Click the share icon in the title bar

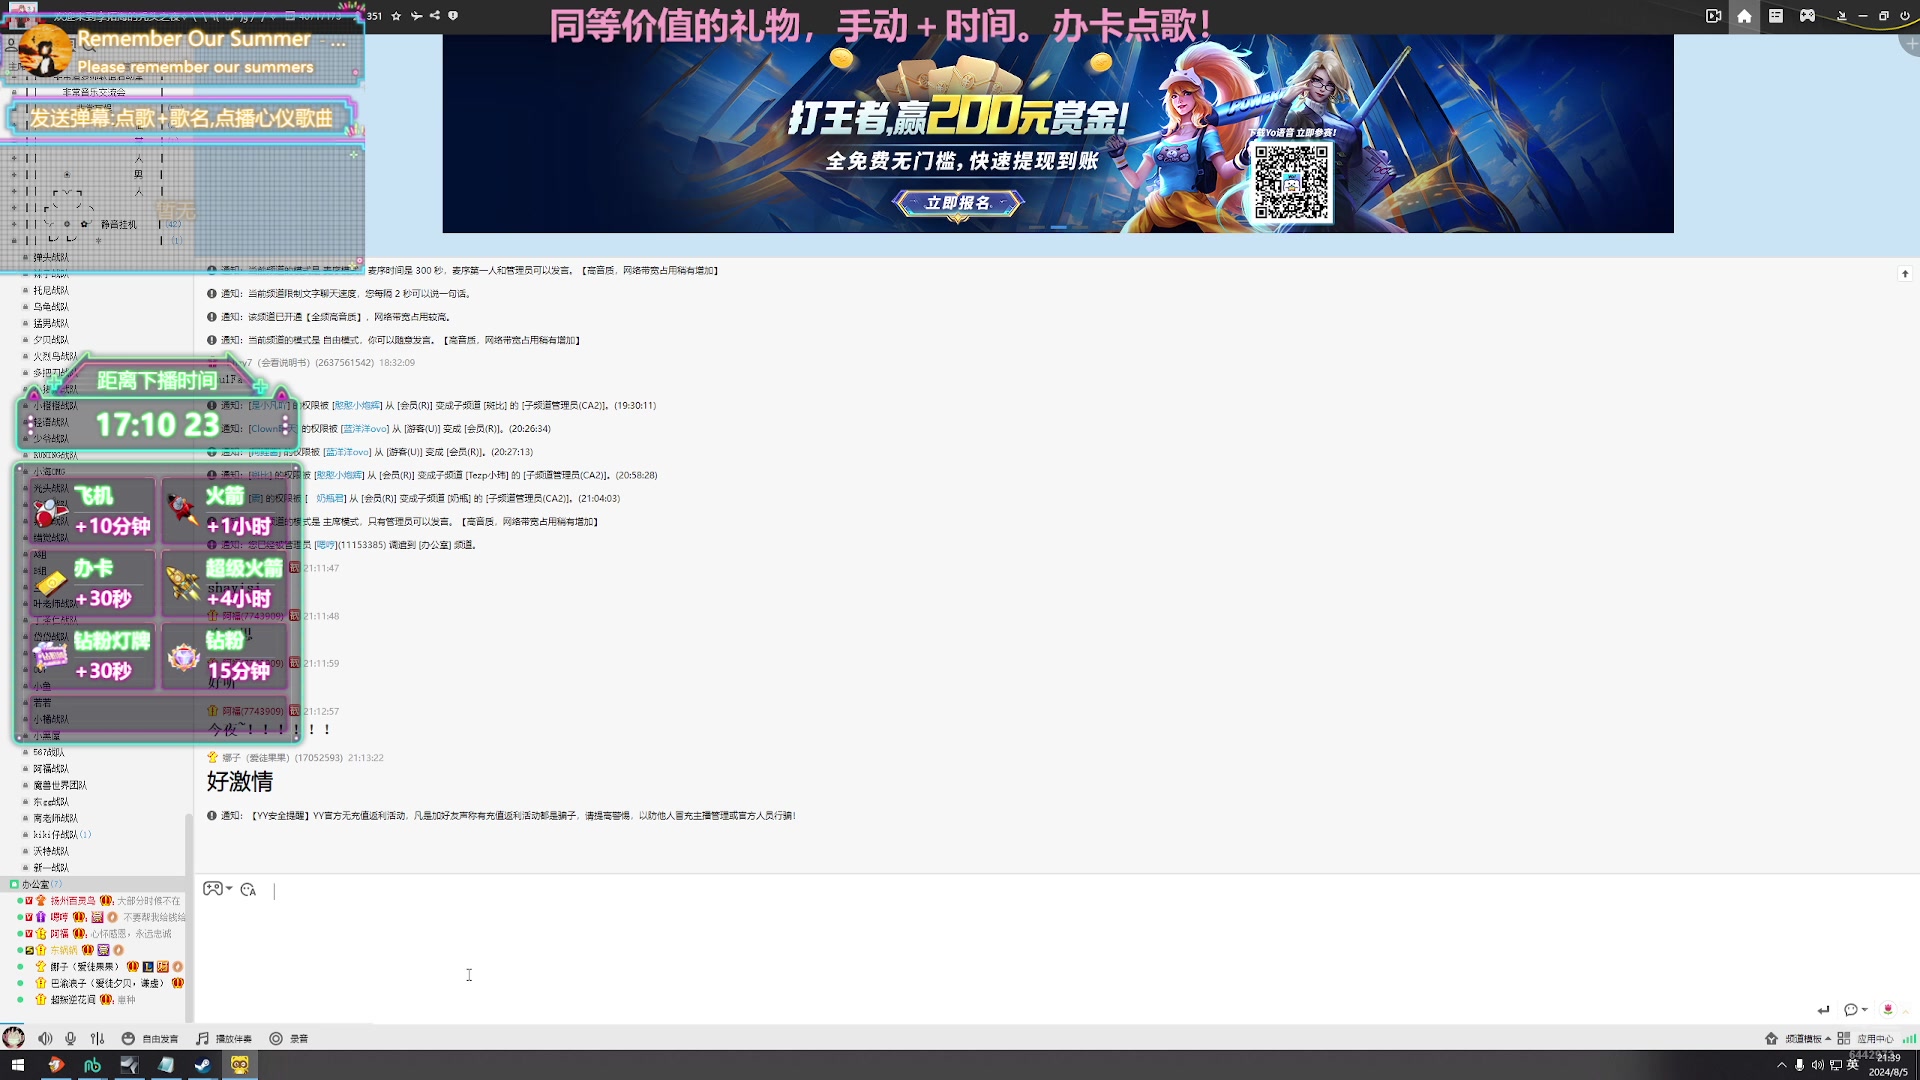tap(434, 16)
